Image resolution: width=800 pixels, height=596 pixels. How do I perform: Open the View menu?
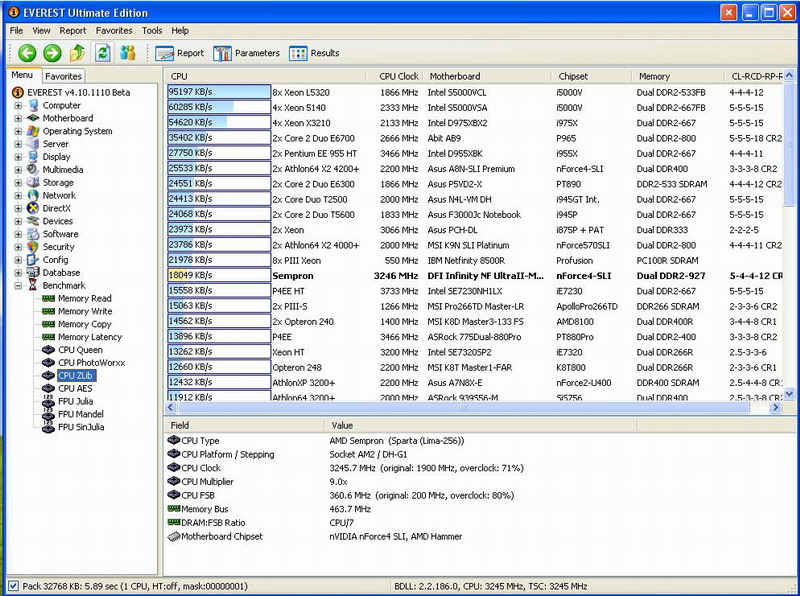click(x=41, y=31)
